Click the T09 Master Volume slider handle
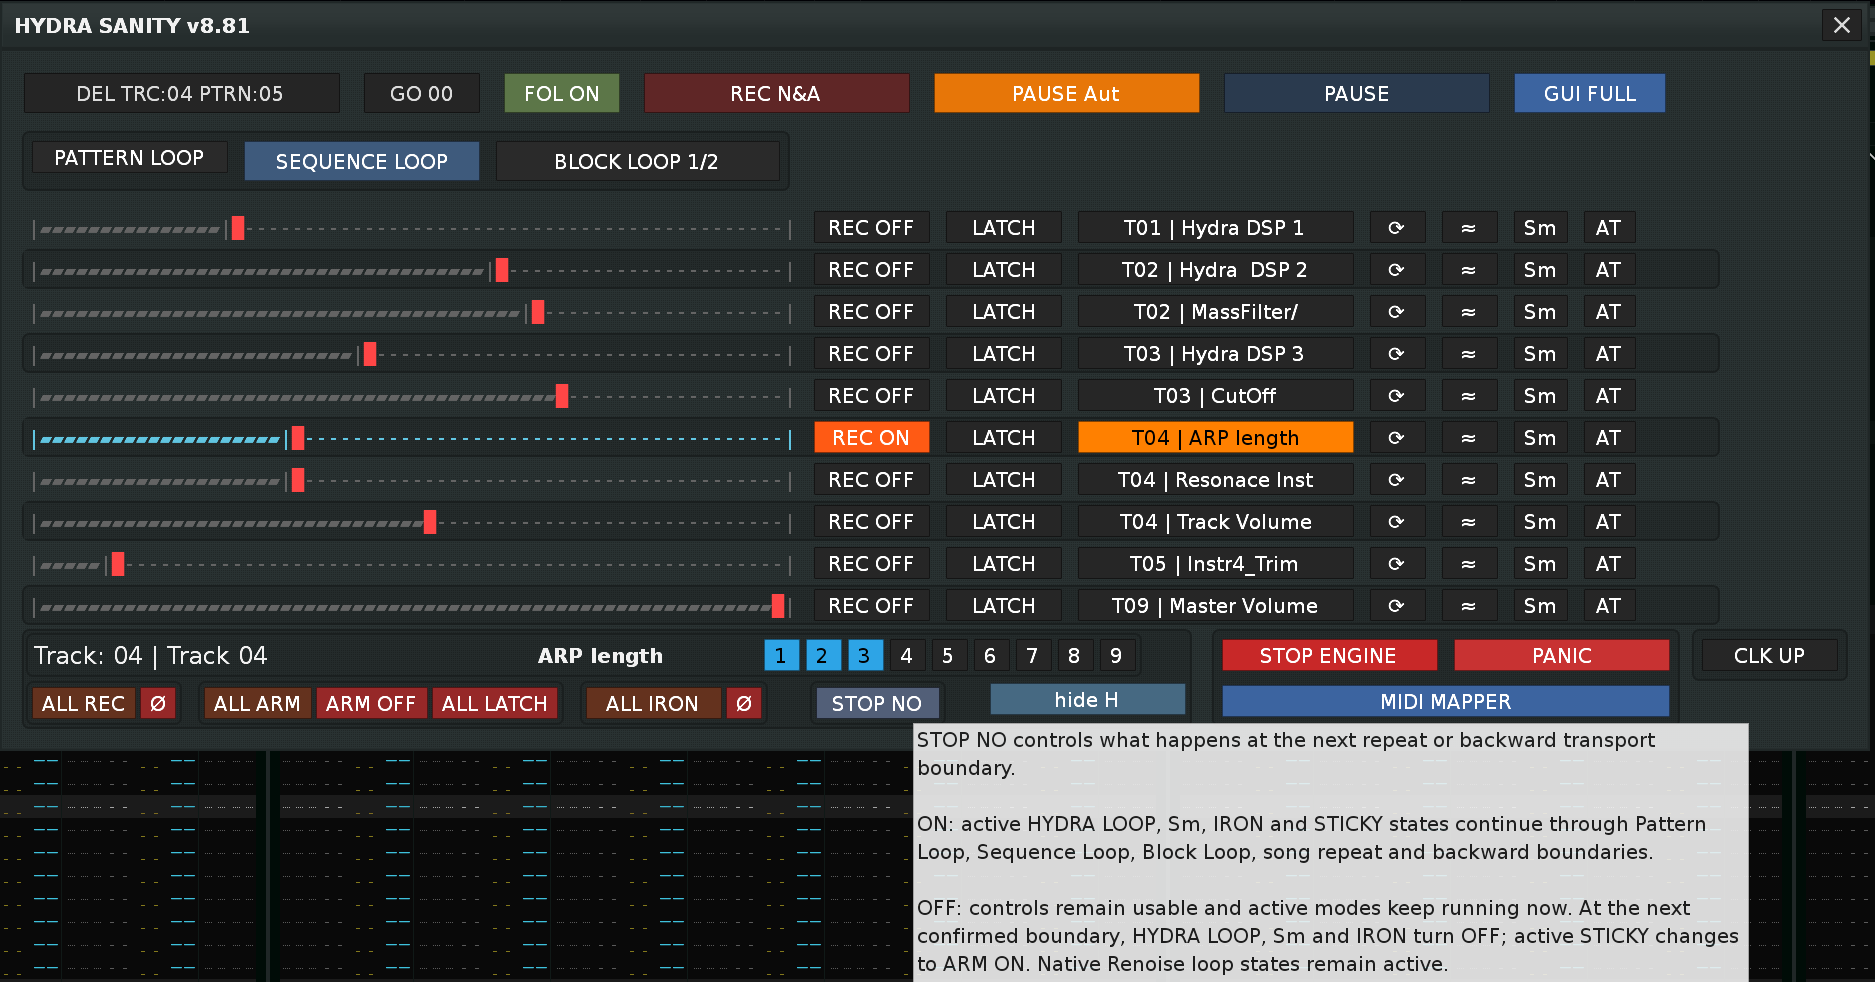Viewport: 1875px width, 982px height. (x=778, y=606)
